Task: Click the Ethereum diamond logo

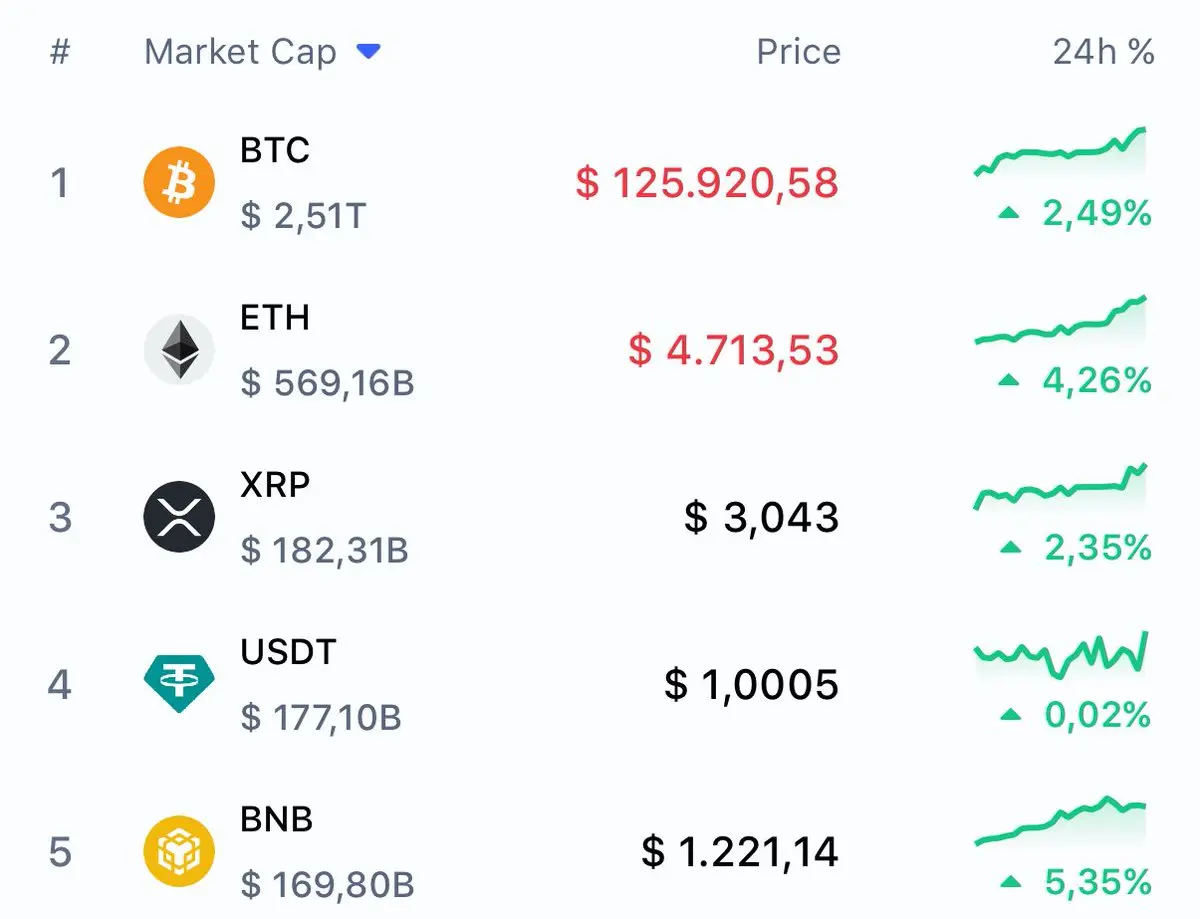Action: pos(179,349)
